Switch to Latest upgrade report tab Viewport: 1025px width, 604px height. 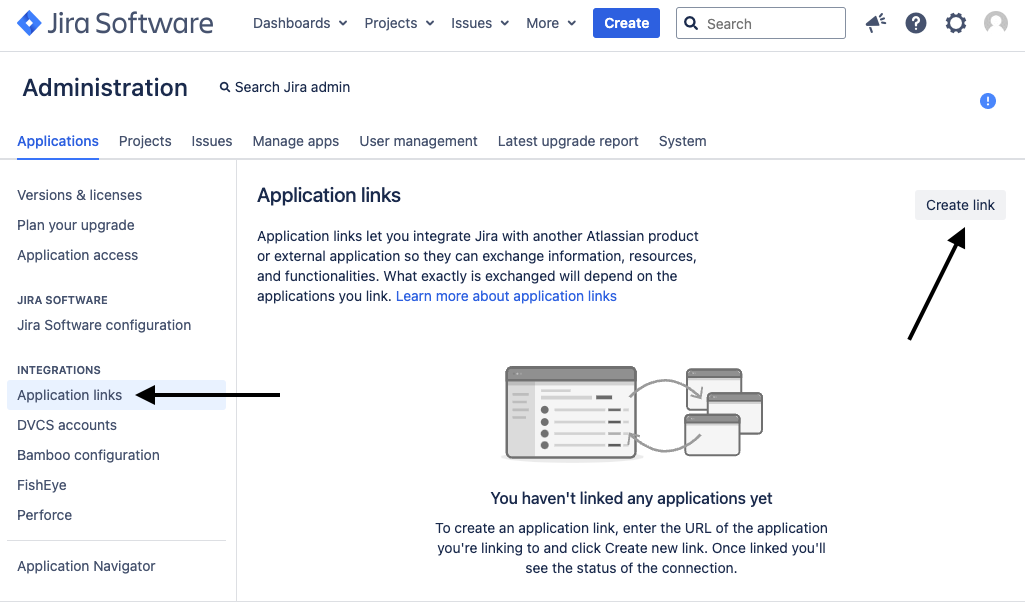tap(568, 141)
